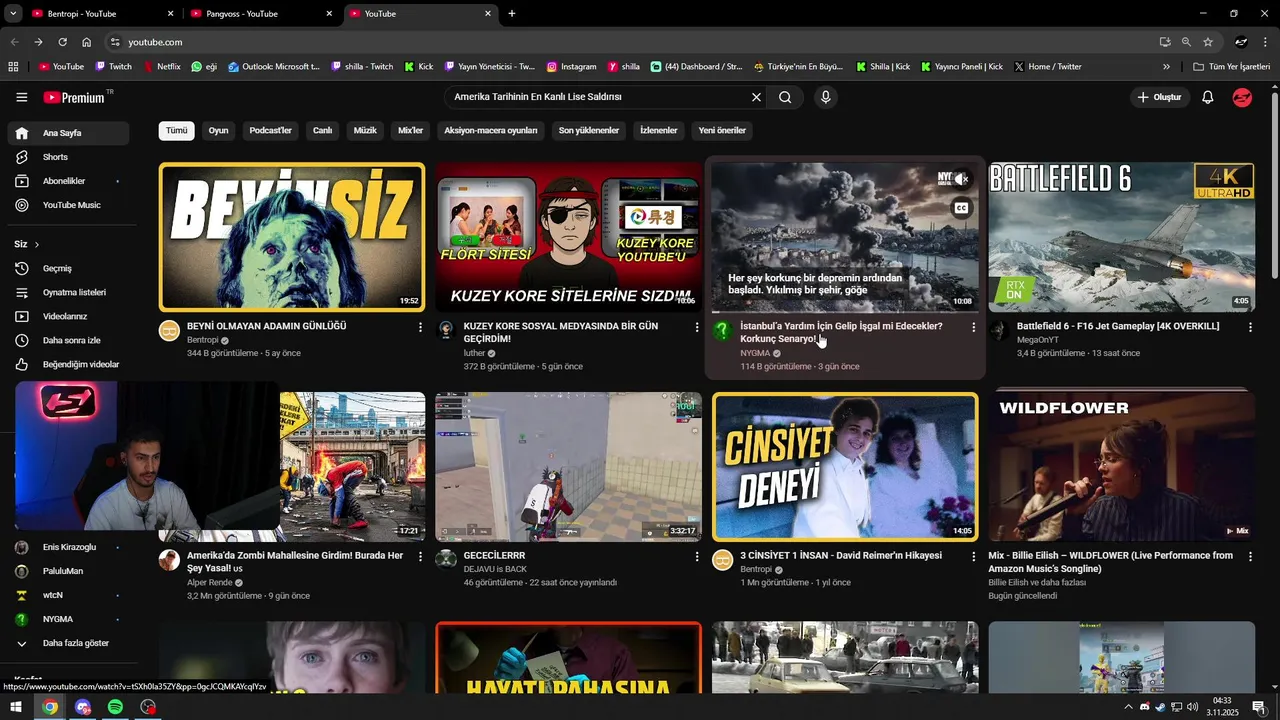Show hidden system tray icons
This screenshot has height=720, width=1280.
(x=1129, y=707)
